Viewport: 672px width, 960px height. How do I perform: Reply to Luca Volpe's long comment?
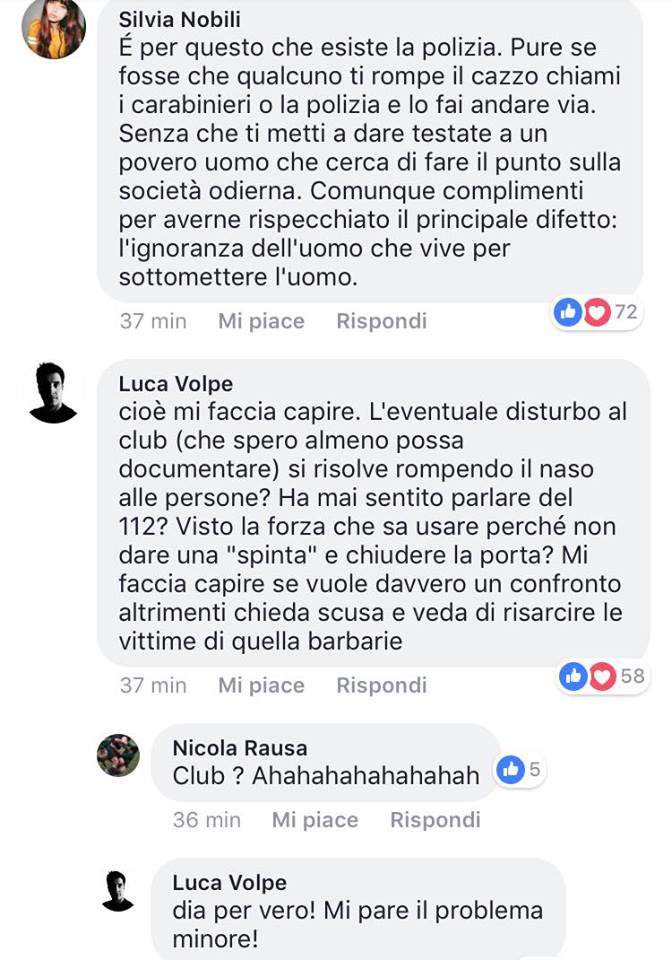[x=381, y=685]
